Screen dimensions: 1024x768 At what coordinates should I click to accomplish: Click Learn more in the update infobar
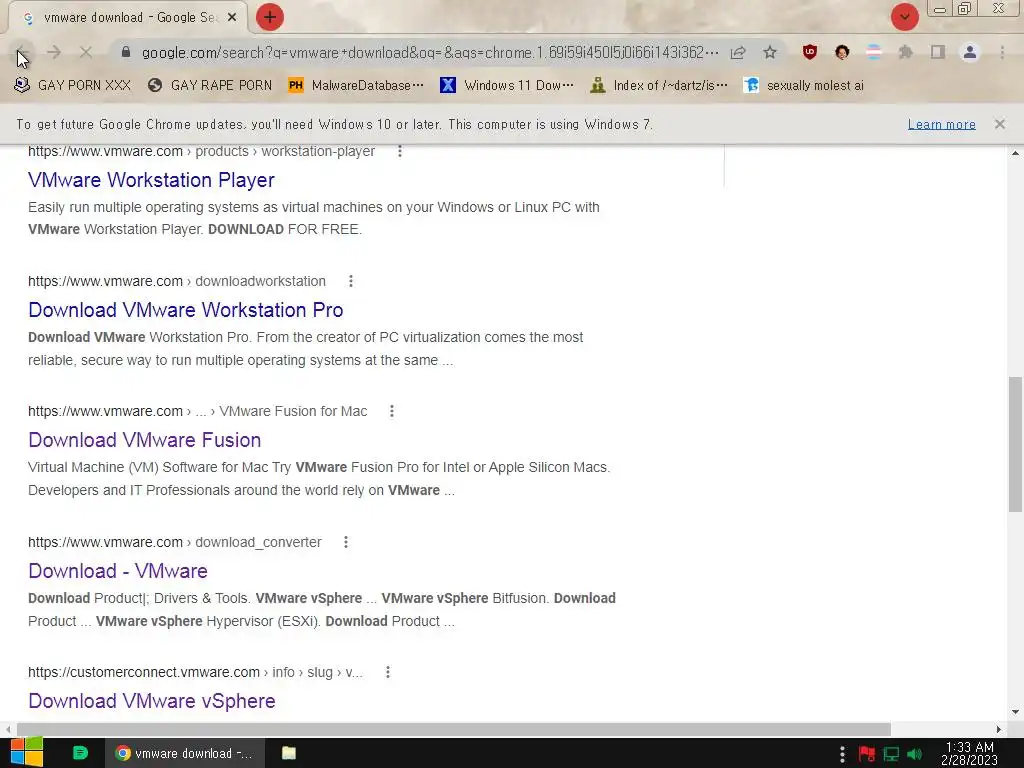941,124
